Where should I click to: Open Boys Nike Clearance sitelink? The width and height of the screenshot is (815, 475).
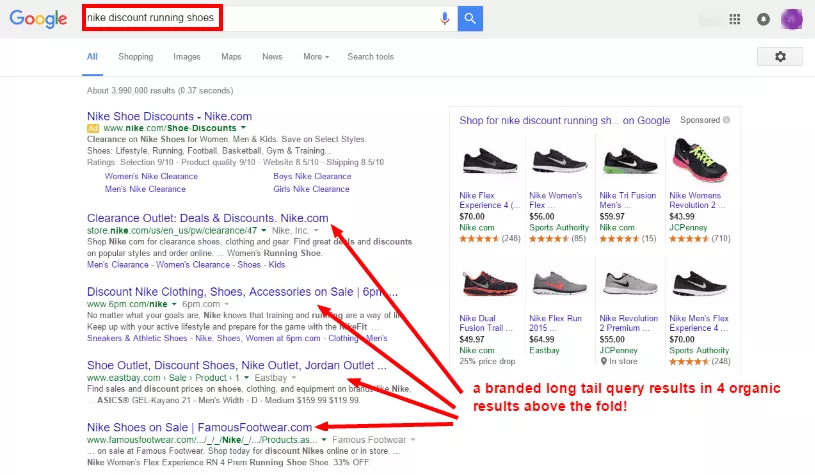point(312,176)
